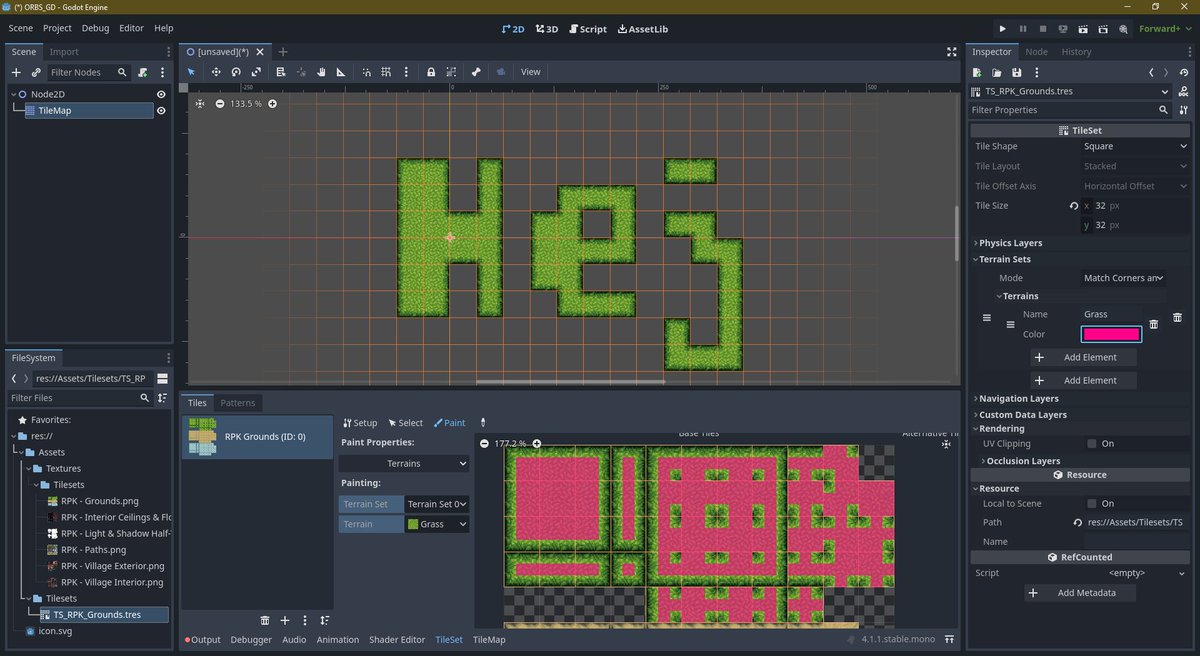The image size is (1200, 656).
Task: Switch to Paint mode in the TileSet panel
Action: pos(449,422)
